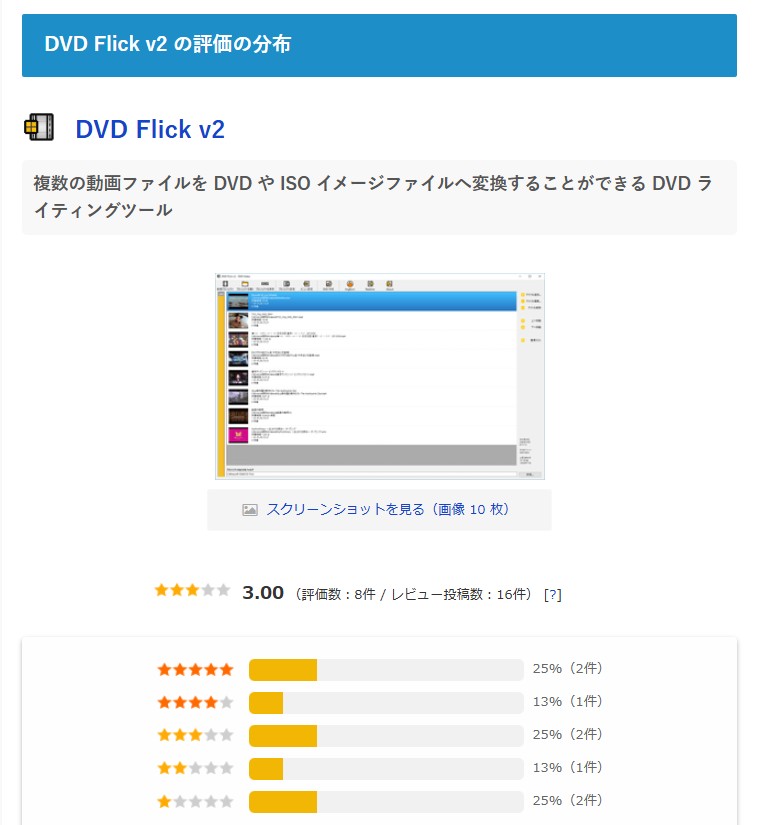Click the three-star distribution bar
The image size is (759, 825).
[386, 736]
